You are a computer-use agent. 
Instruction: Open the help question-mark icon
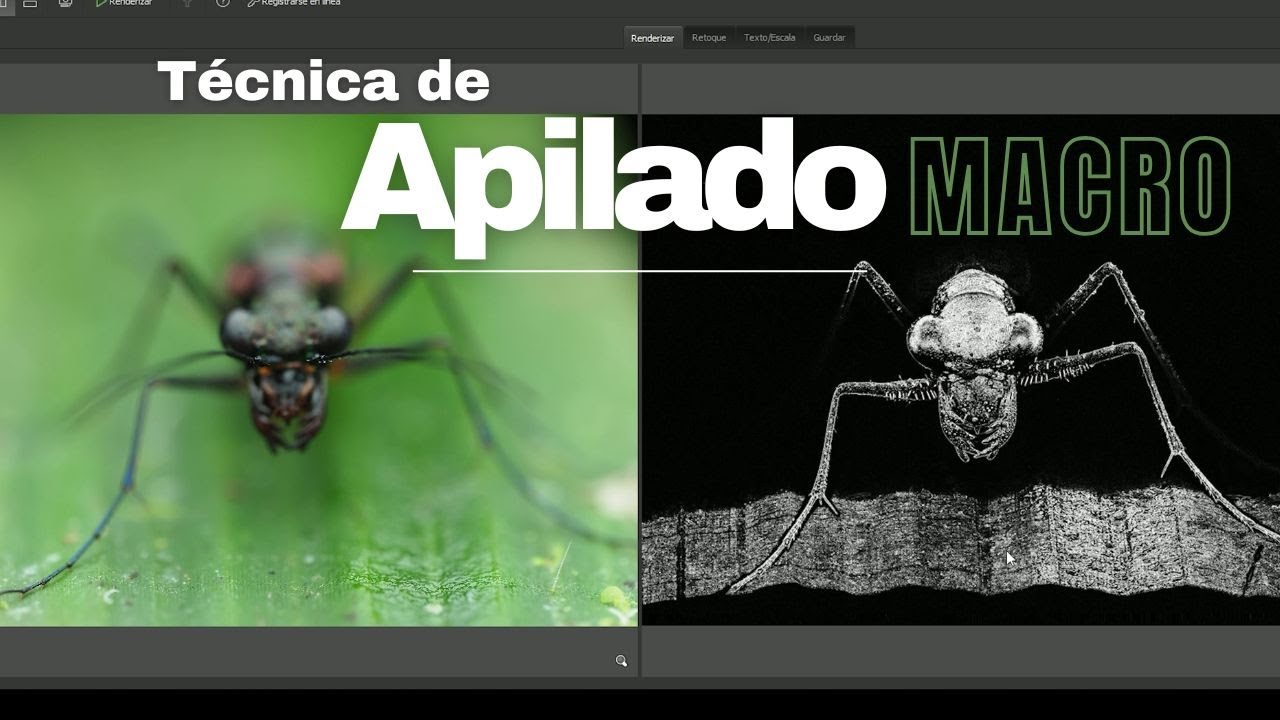pos(223,3)
